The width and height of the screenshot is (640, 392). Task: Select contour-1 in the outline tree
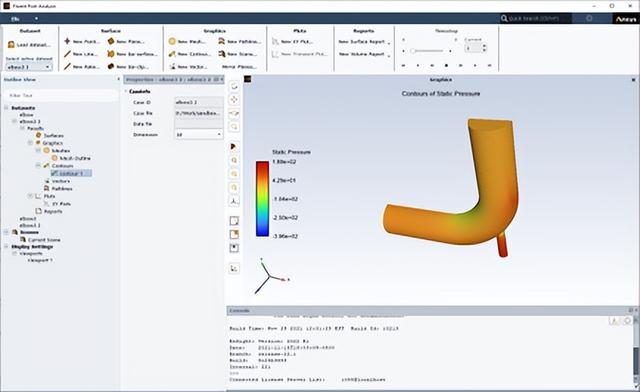(71, 174)
